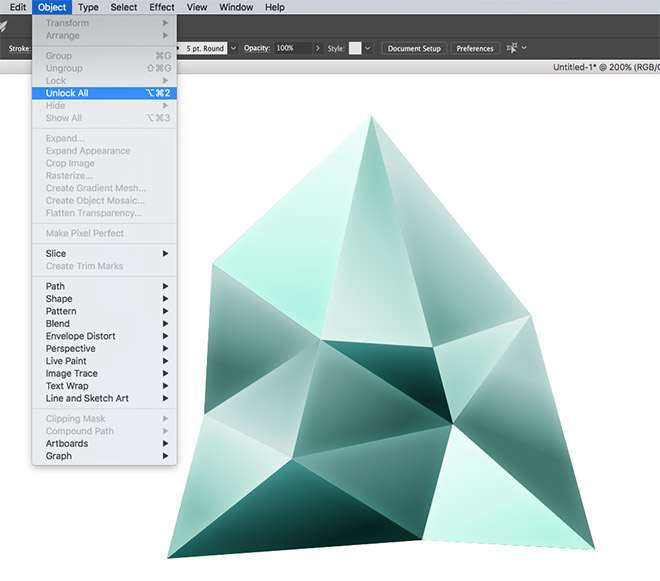Screen dimensions: 660x581
Task: Open the Window menu
Action: coord(236,7)
